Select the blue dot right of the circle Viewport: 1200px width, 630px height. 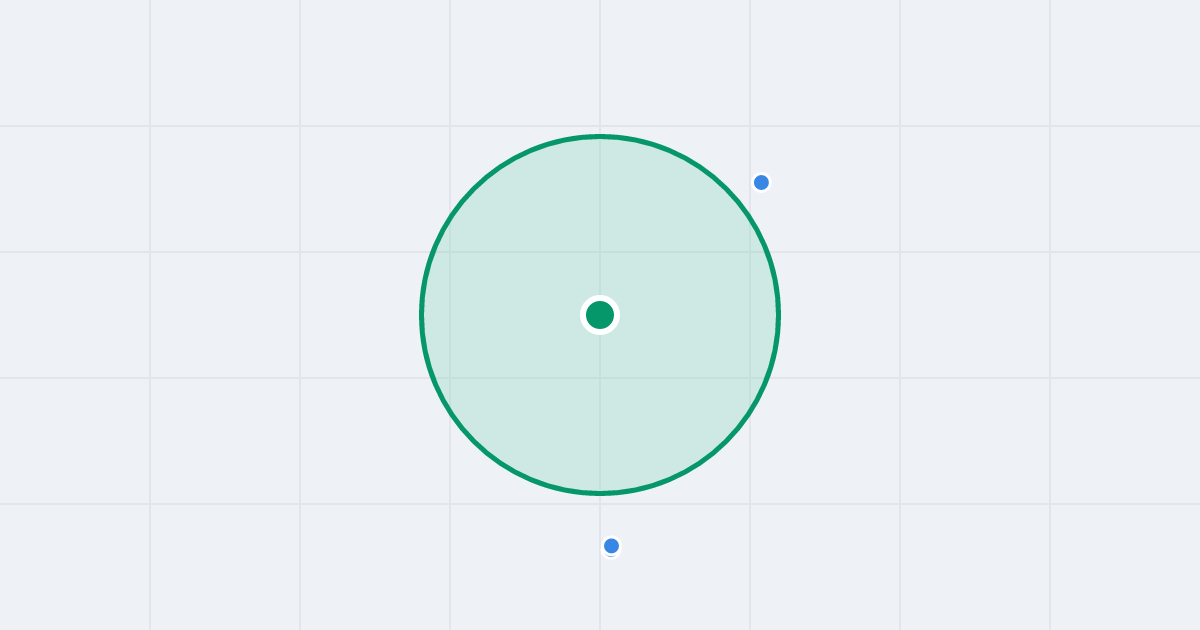[x=761, y=182]
